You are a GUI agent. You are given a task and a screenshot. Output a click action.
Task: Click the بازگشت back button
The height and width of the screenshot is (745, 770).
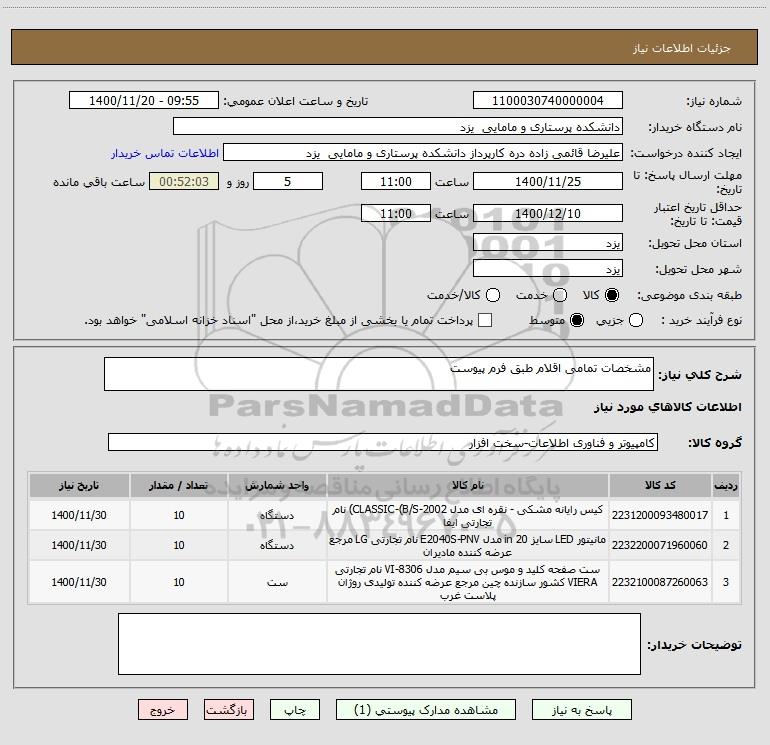coord(229,710)
